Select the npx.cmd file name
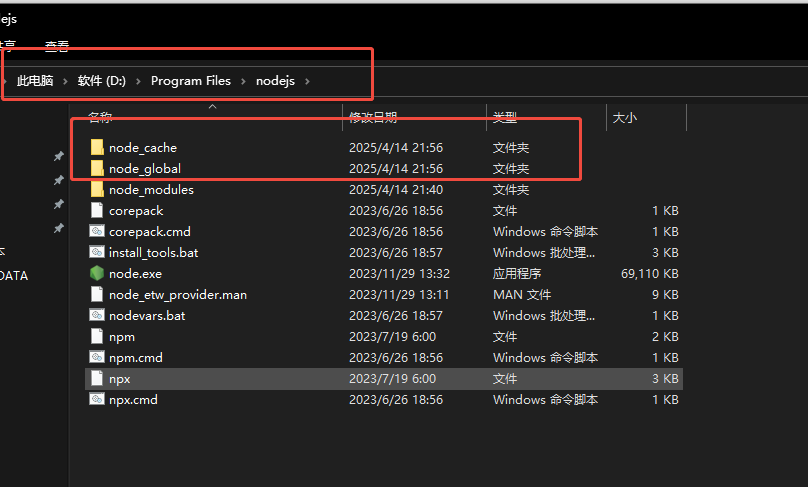Image resolution: width=808 pixels, height=487 pixels. [x=133, y=400]
